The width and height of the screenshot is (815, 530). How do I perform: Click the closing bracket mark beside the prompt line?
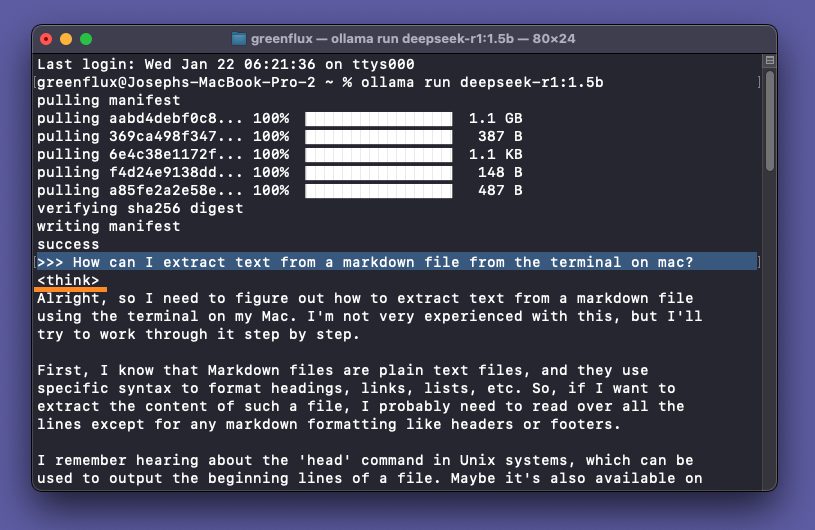click(x=758, y=262)
